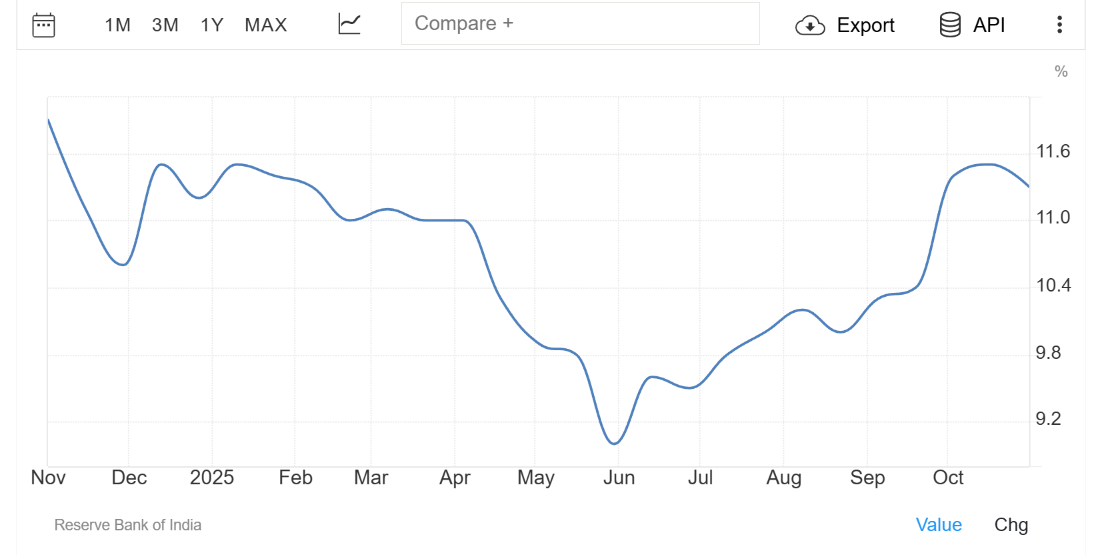The width and height of the screenshot is (1094, 555).
Task: Click the API database stack icon
Action: pos(950,25)
